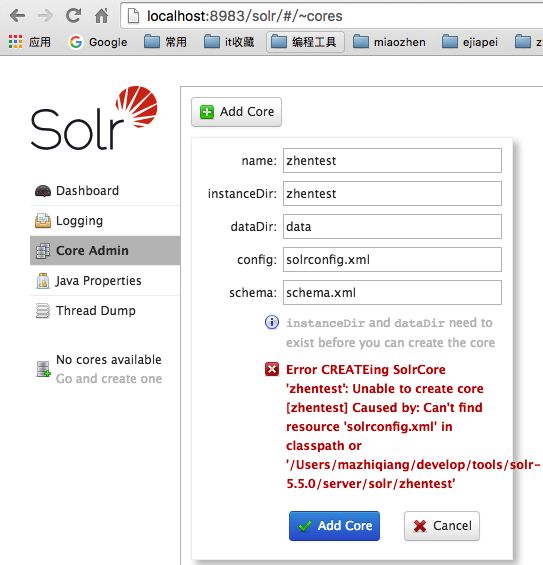Open the it收藏 bookmark folder
The image size is (543, 565).
[x=229, y=42]
